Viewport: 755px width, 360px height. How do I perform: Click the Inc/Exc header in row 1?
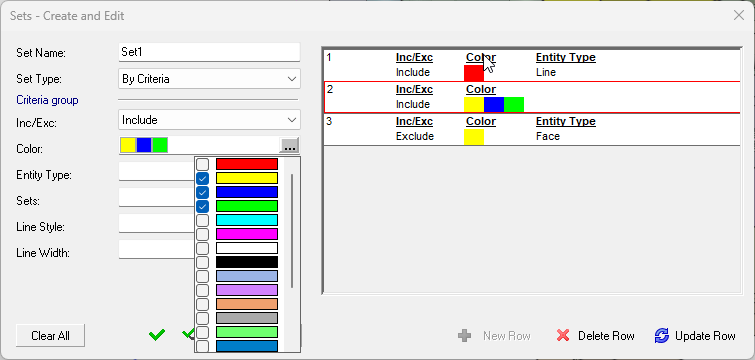[x=414, y=58]
